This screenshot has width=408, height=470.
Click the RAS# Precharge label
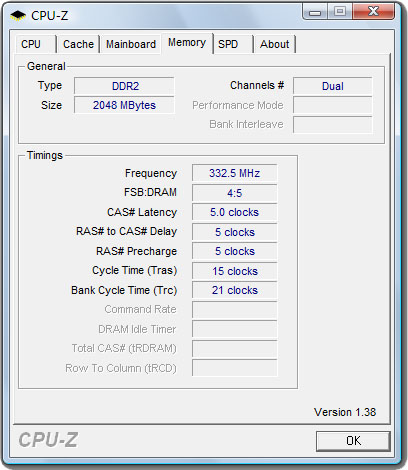(137, 251)
